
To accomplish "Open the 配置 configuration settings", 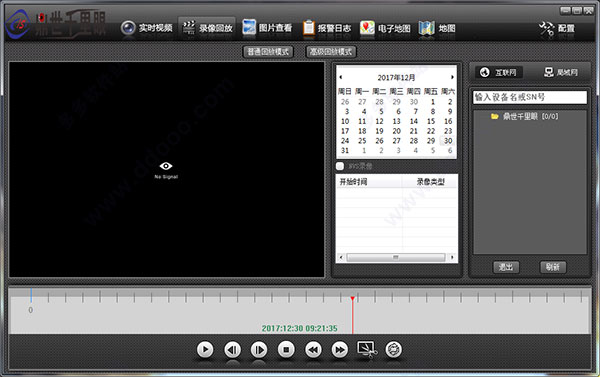I will 557,28.
